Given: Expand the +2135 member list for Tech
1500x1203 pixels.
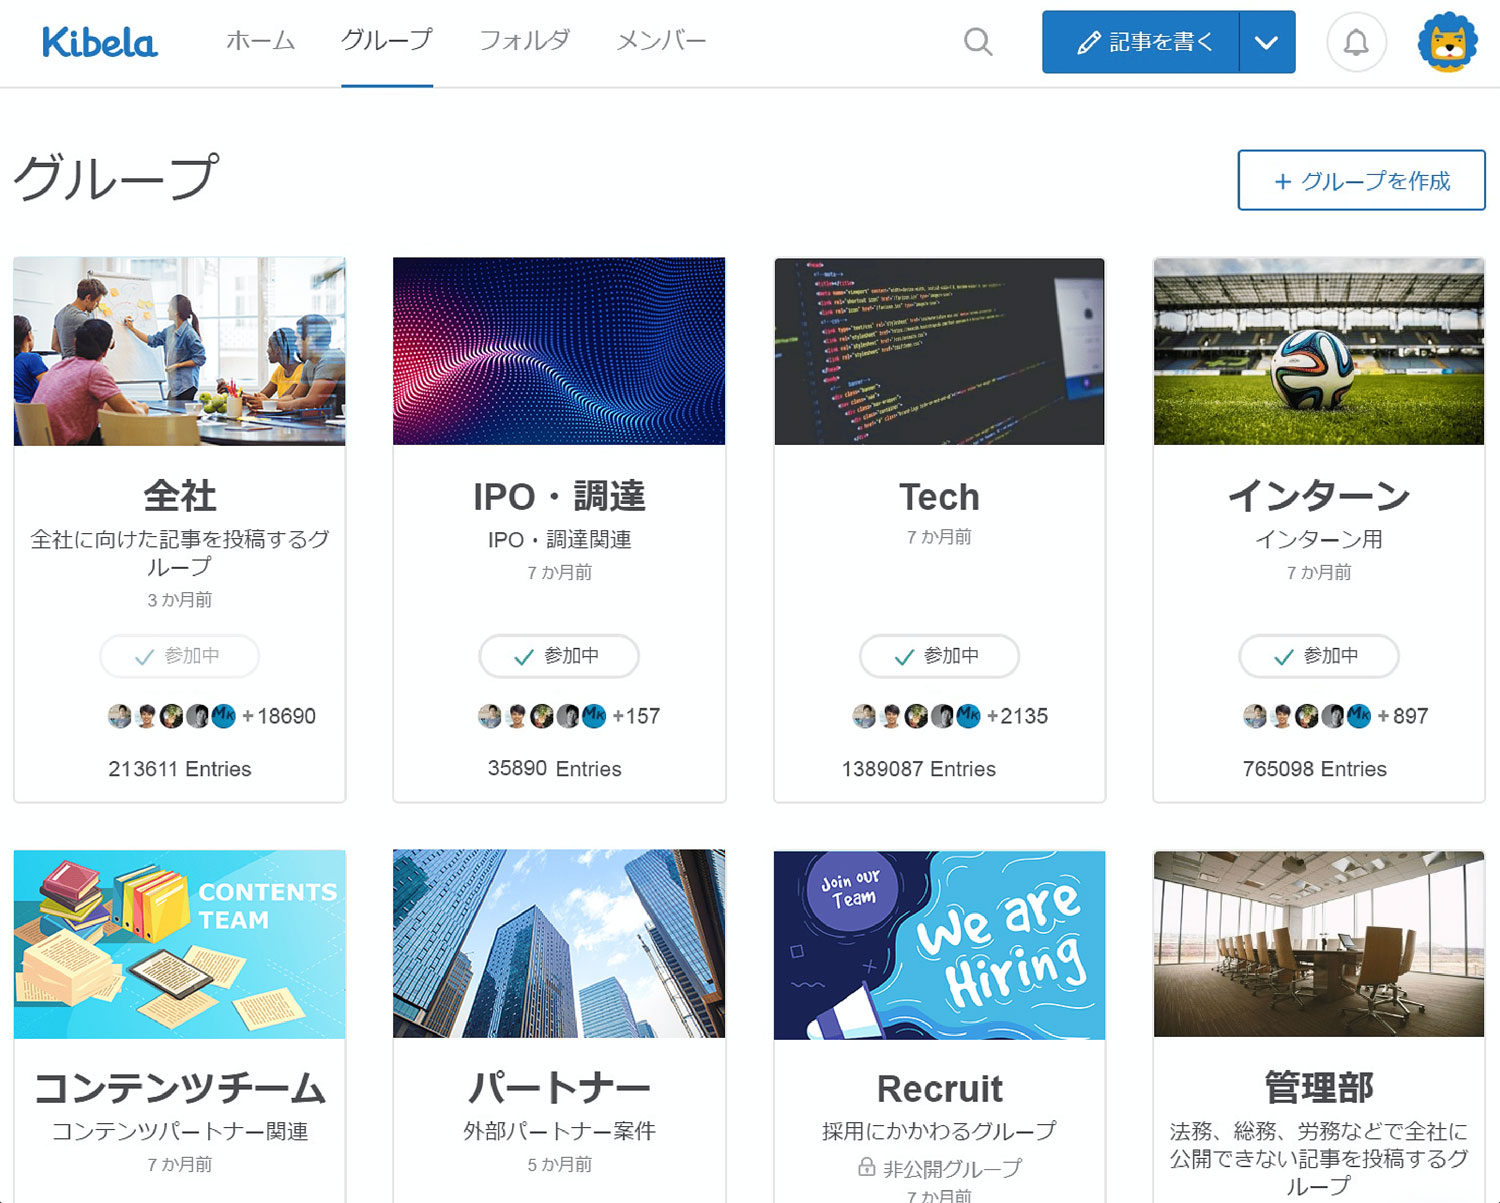Looking at the screenshot, I should click(x=1019, y=717).
